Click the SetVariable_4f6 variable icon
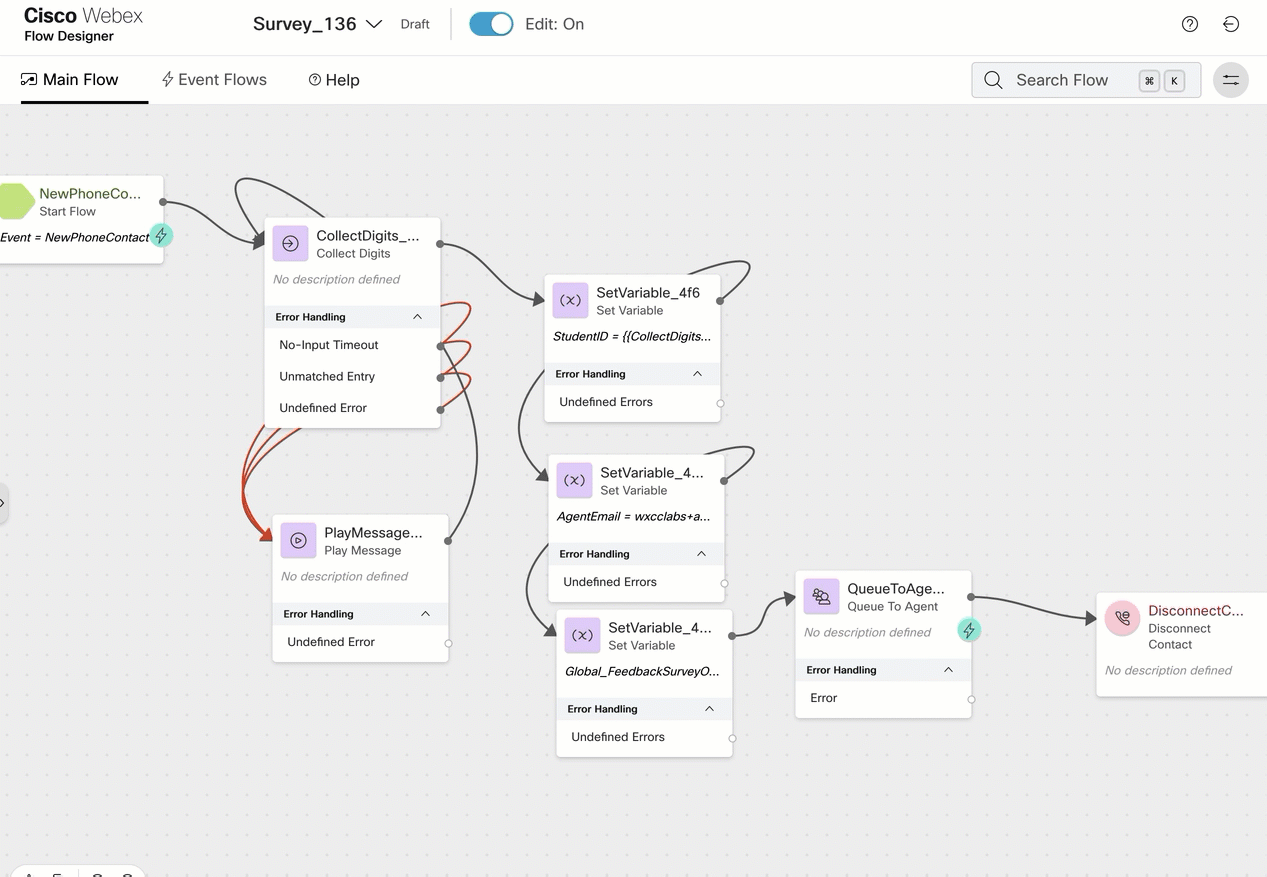 click(570, 300)
